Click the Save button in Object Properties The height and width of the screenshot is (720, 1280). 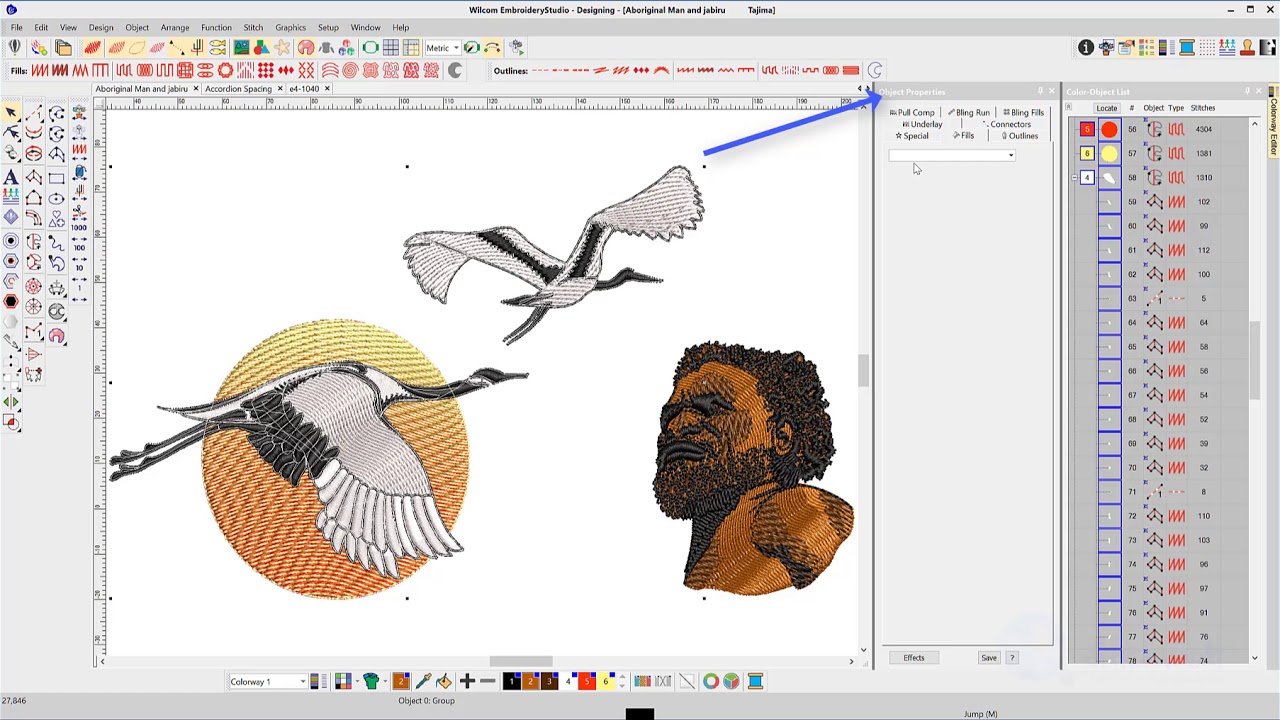(988, 658)
